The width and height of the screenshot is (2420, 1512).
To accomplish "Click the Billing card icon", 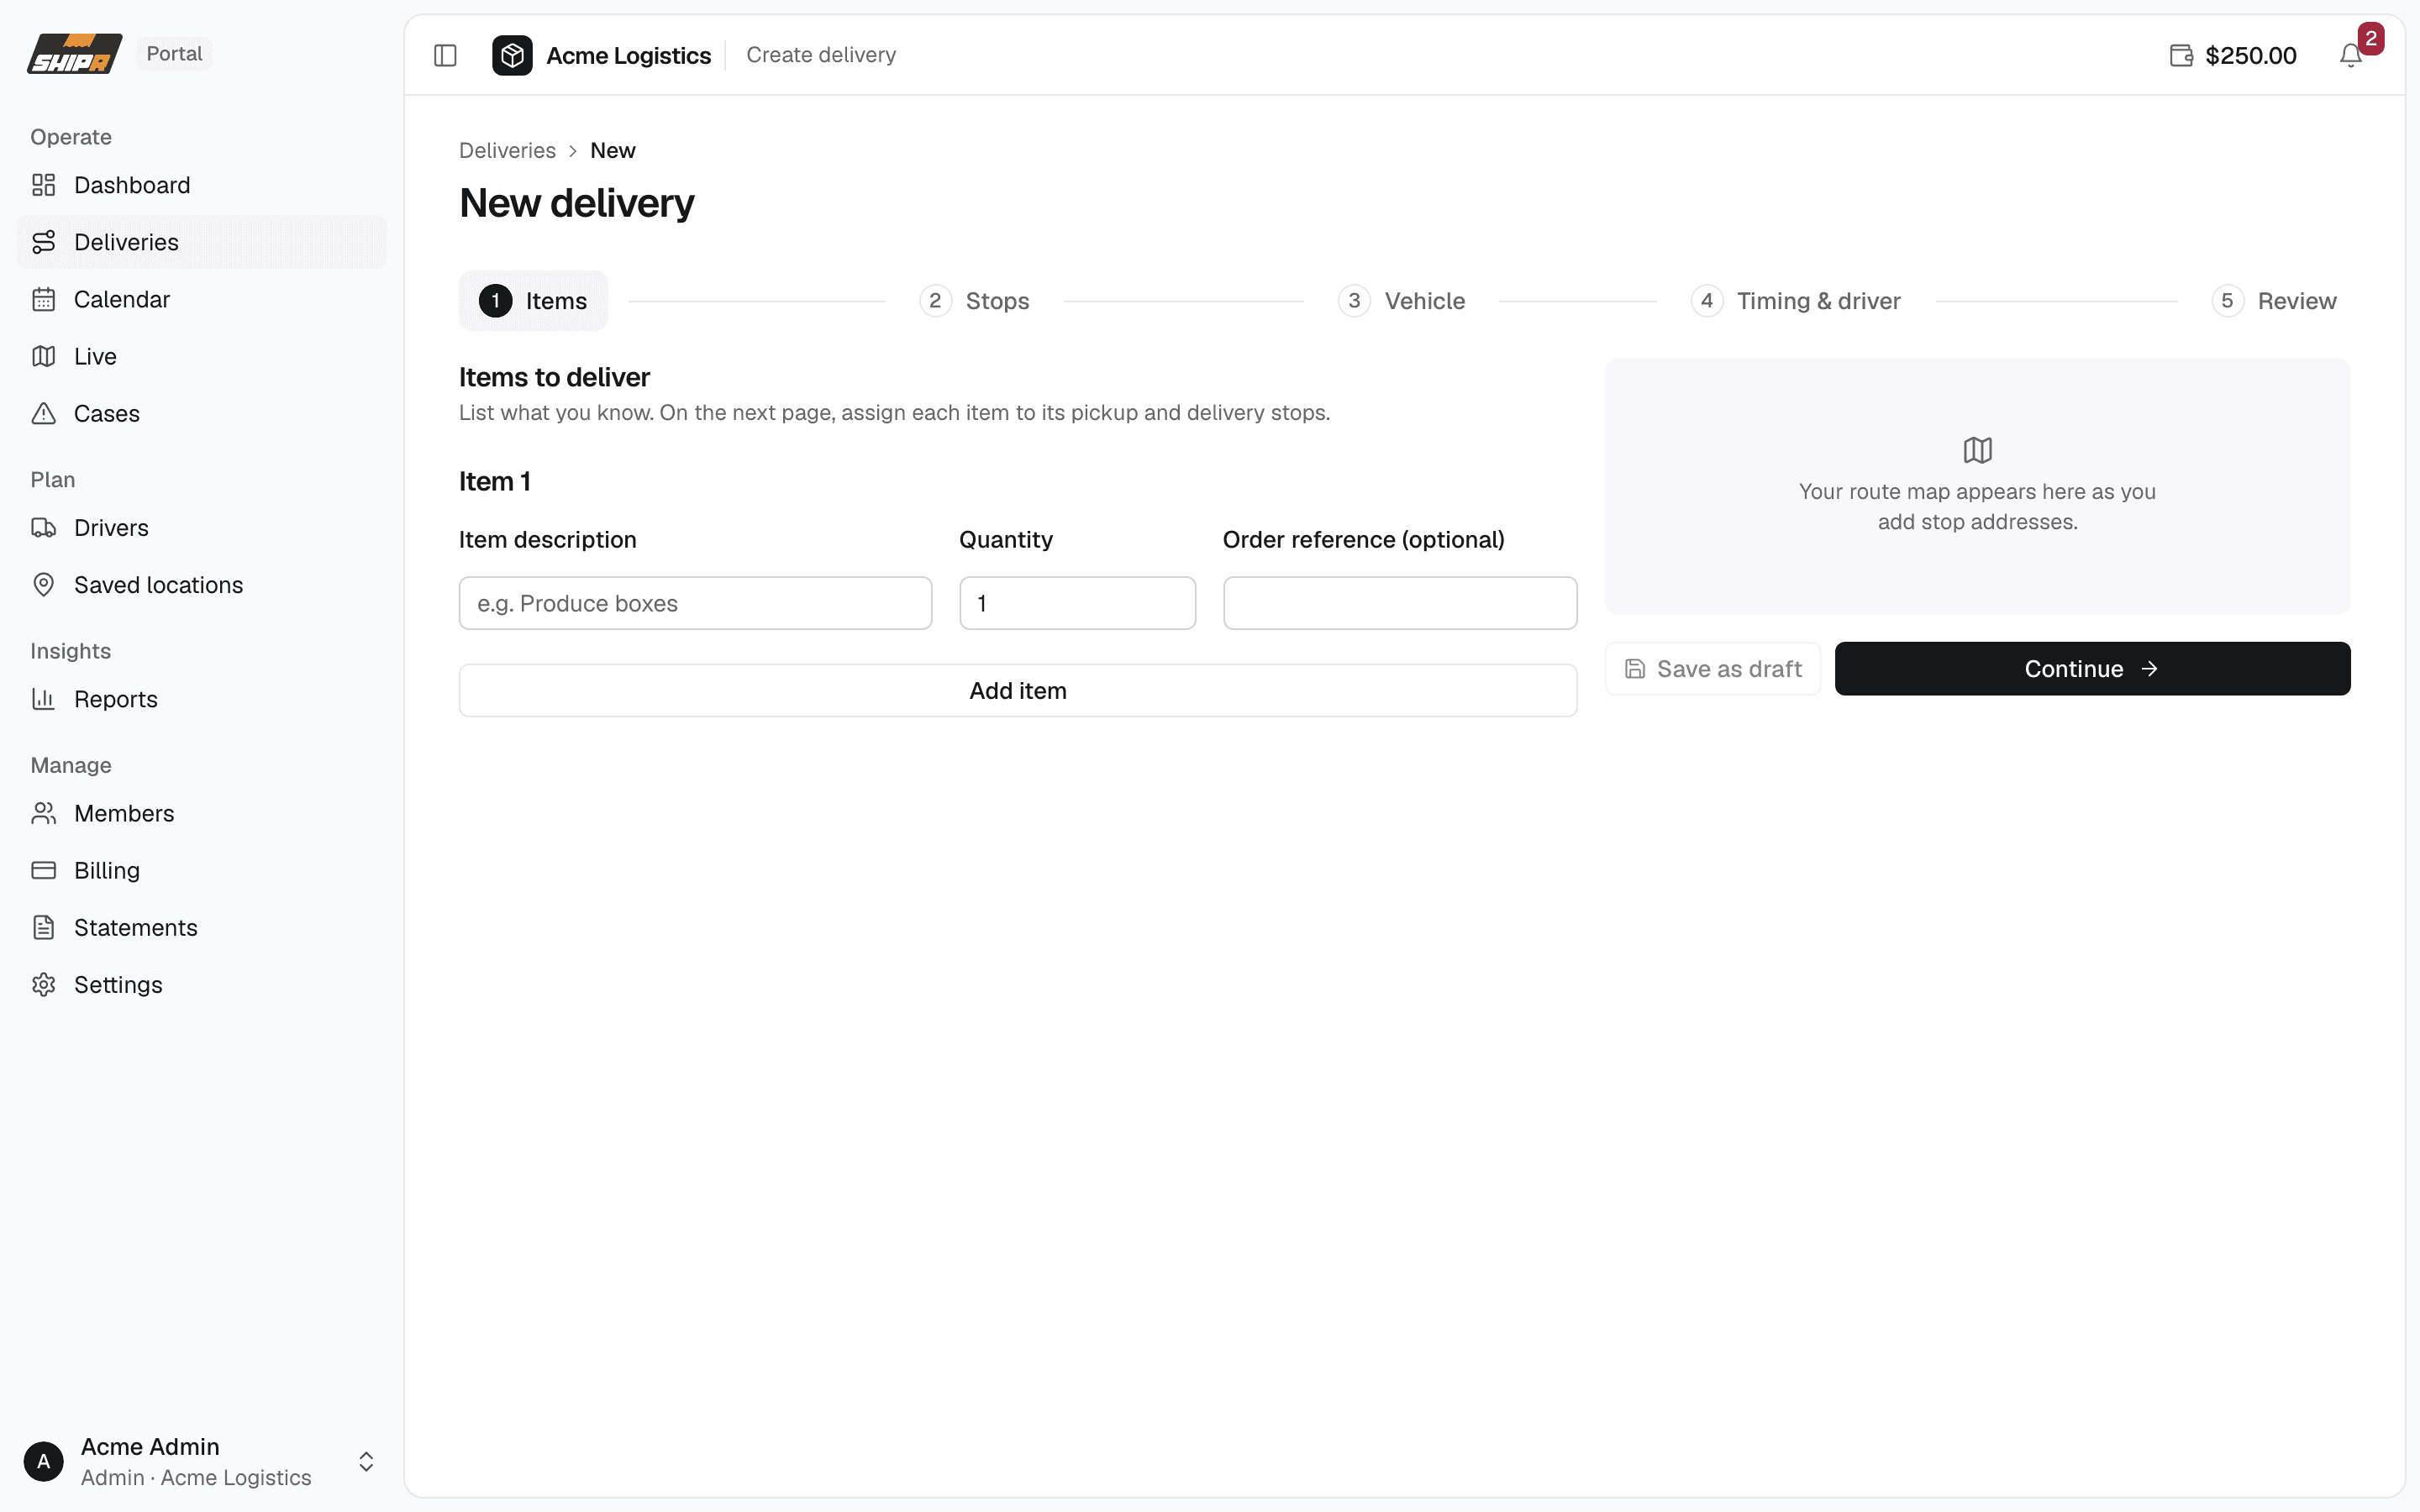I will [43, 870].
